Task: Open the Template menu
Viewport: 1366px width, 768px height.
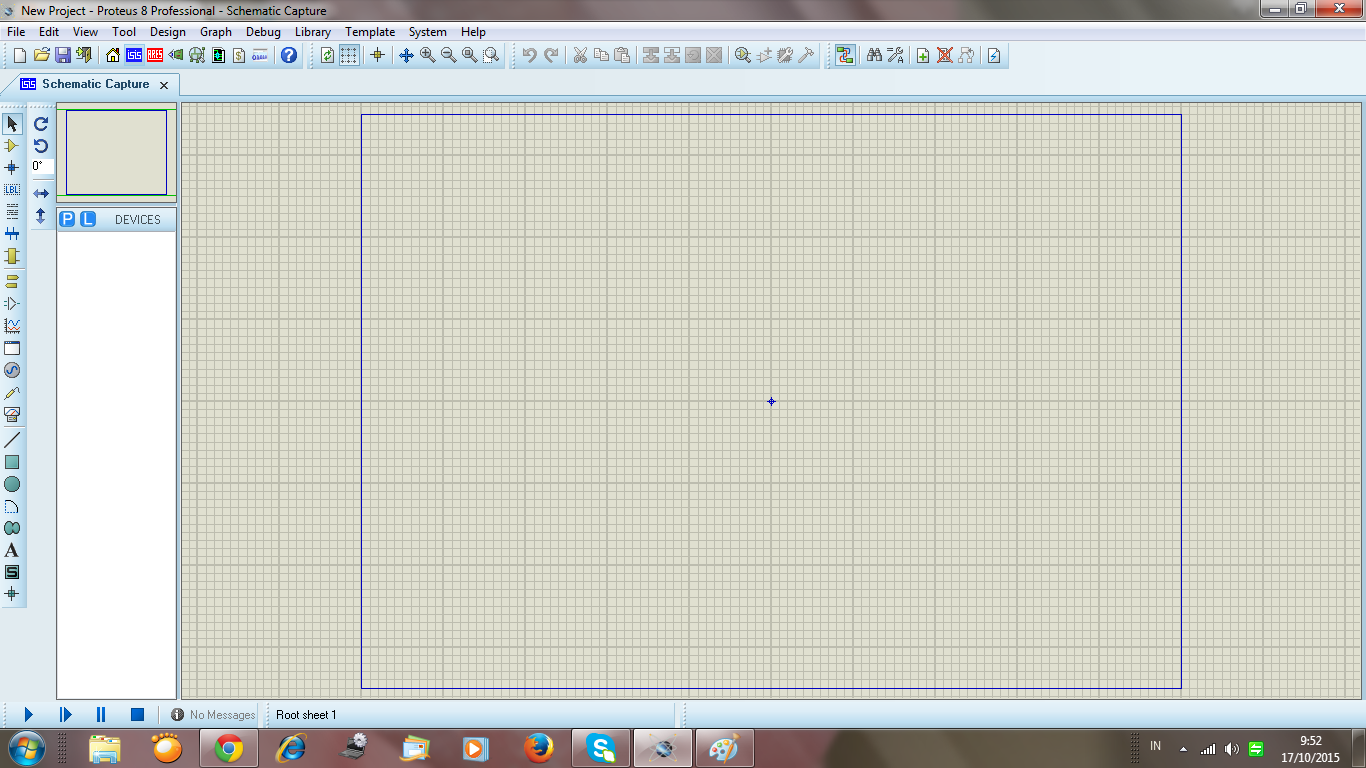Action: tap(370, 32)
